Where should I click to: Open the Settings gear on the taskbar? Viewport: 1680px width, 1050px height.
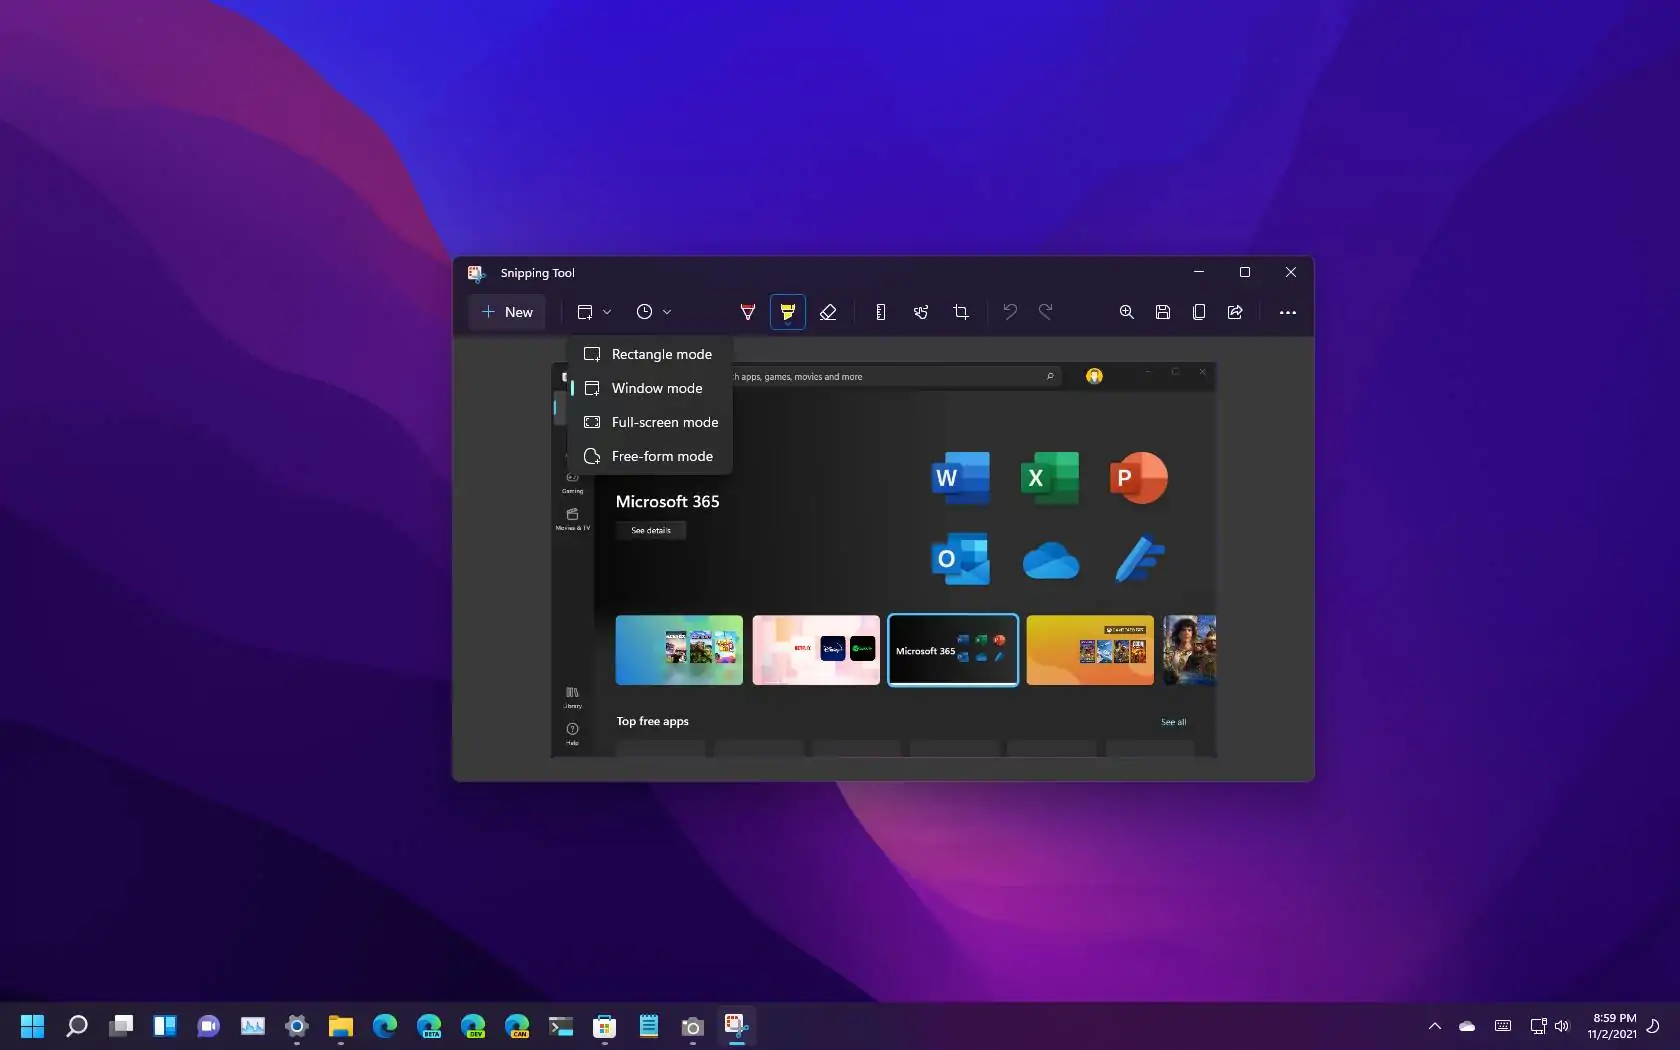pos(297,1026)
